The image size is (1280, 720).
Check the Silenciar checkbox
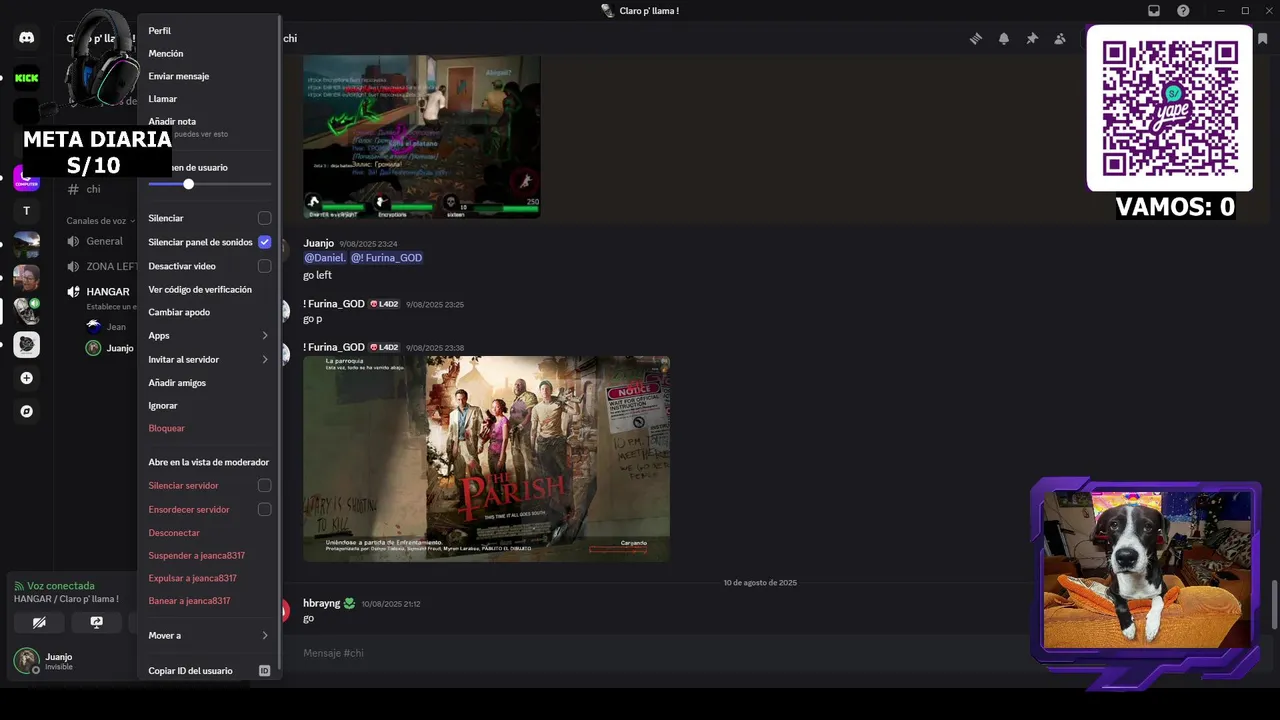(264, 218)
